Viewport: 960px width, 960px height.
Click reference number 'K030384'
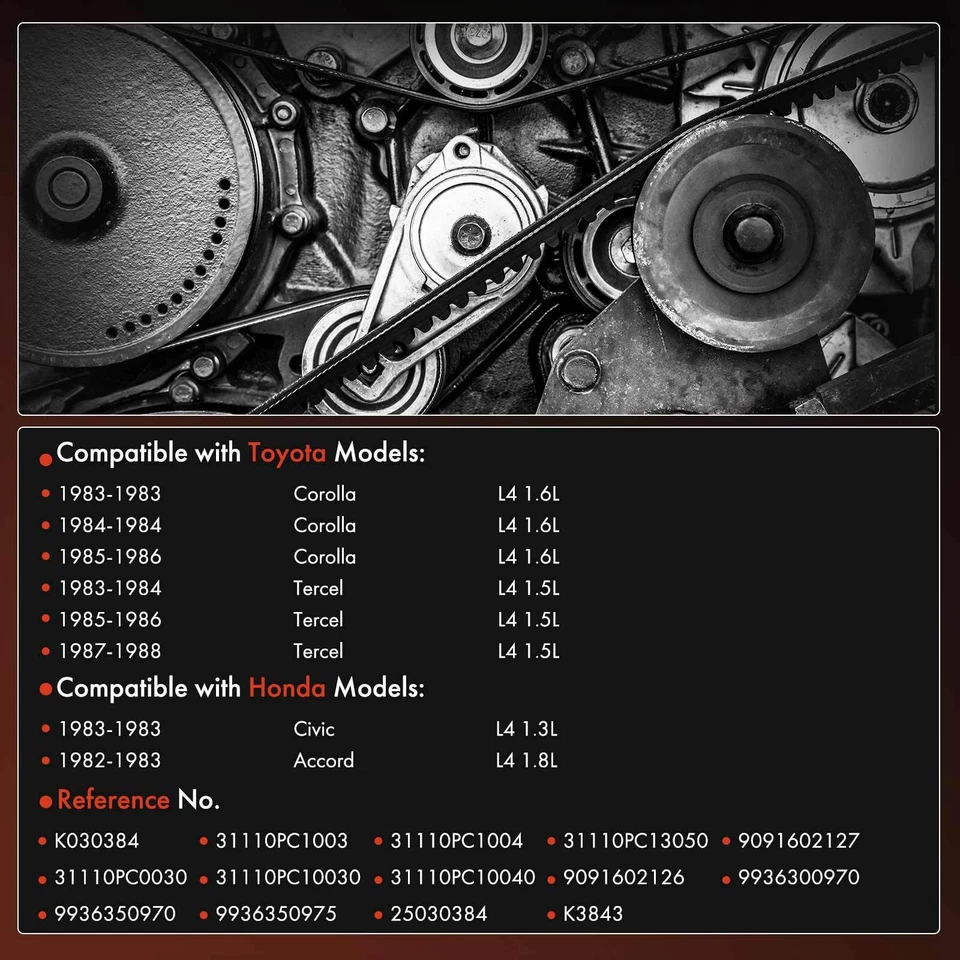(97, 841)
